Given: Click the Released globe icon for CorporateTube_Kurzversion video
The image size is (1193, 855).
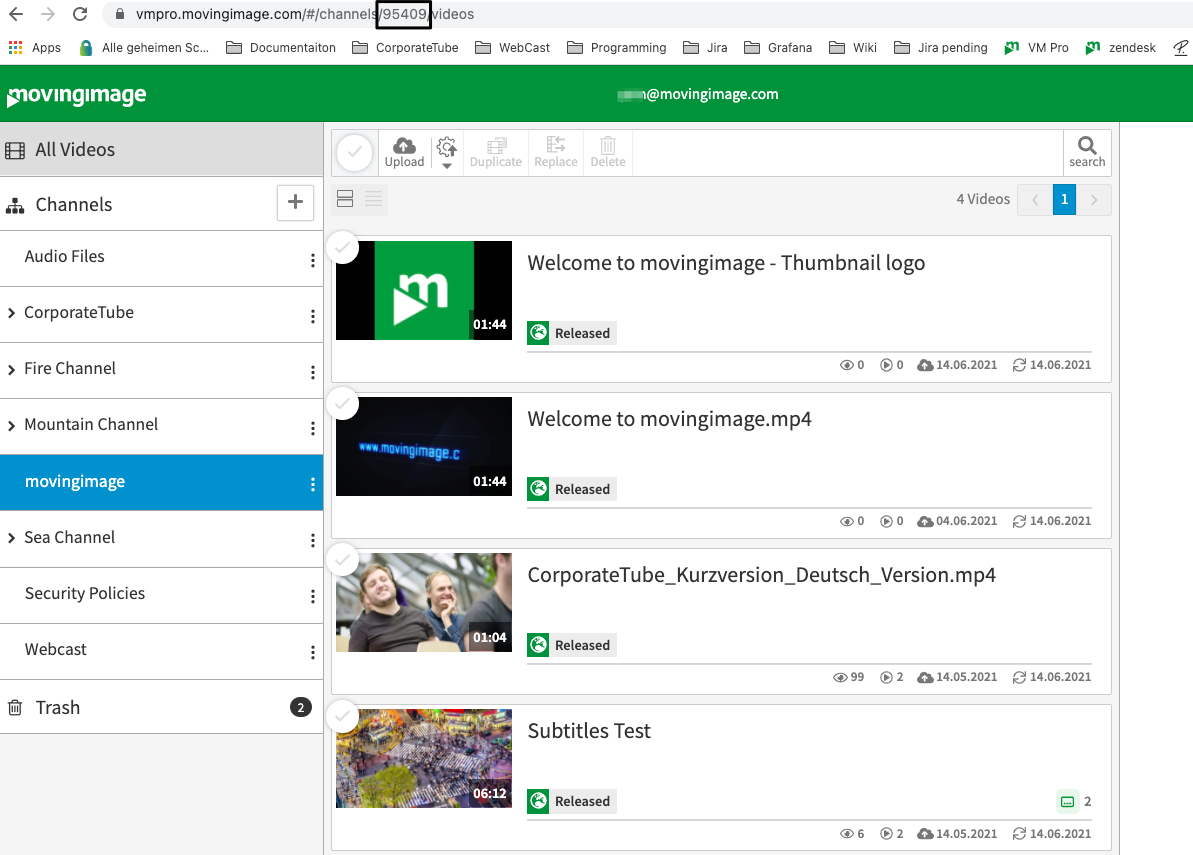Looking at the screenshot, I should pyautogui.click(x=539, y=645).
